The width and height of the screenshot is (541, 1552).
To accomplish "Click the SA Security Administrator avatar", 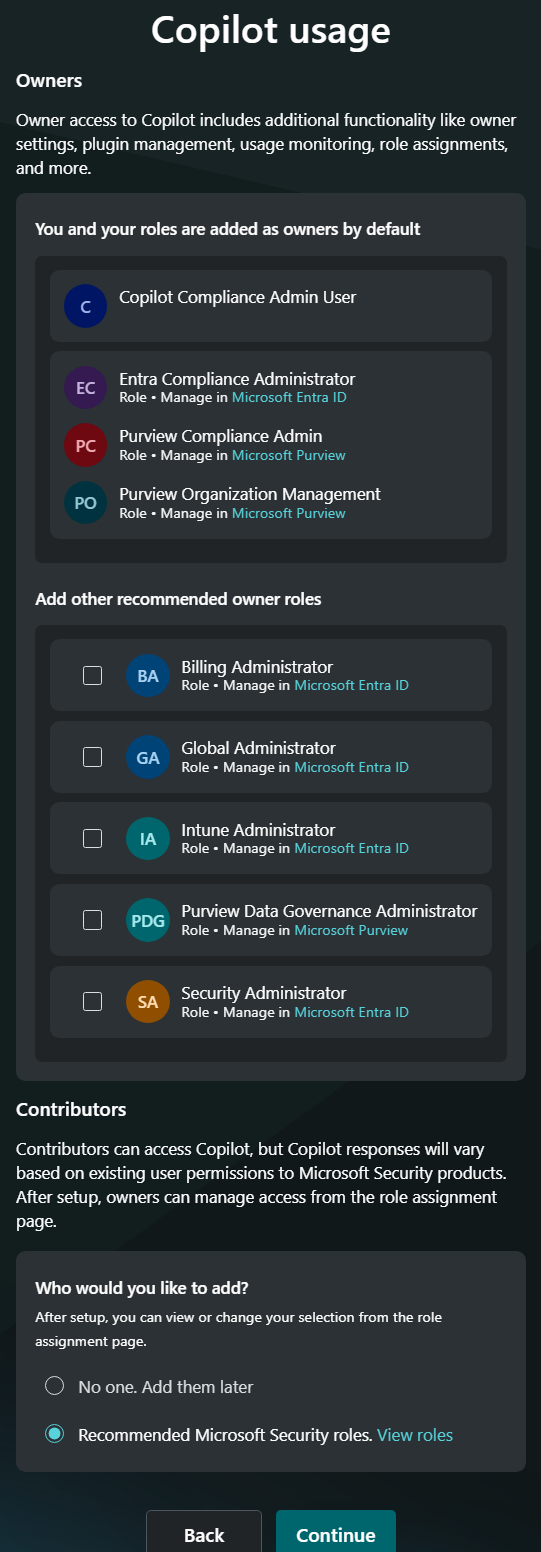I will point(148,1002).
